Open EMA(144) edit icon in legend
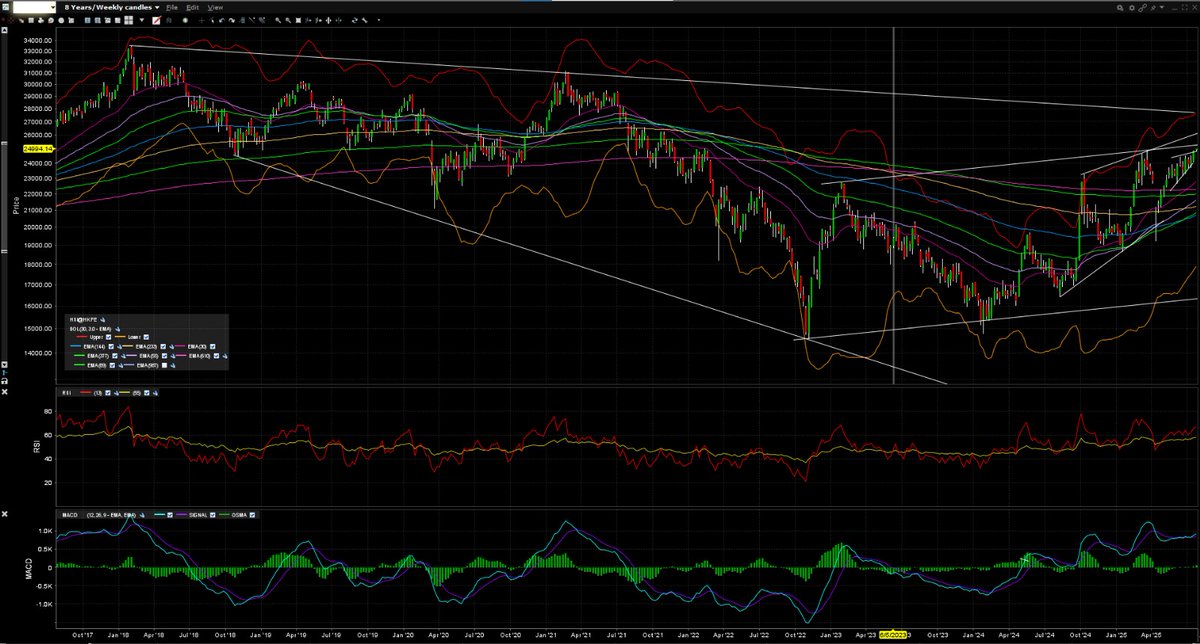 tap(119, 346)
